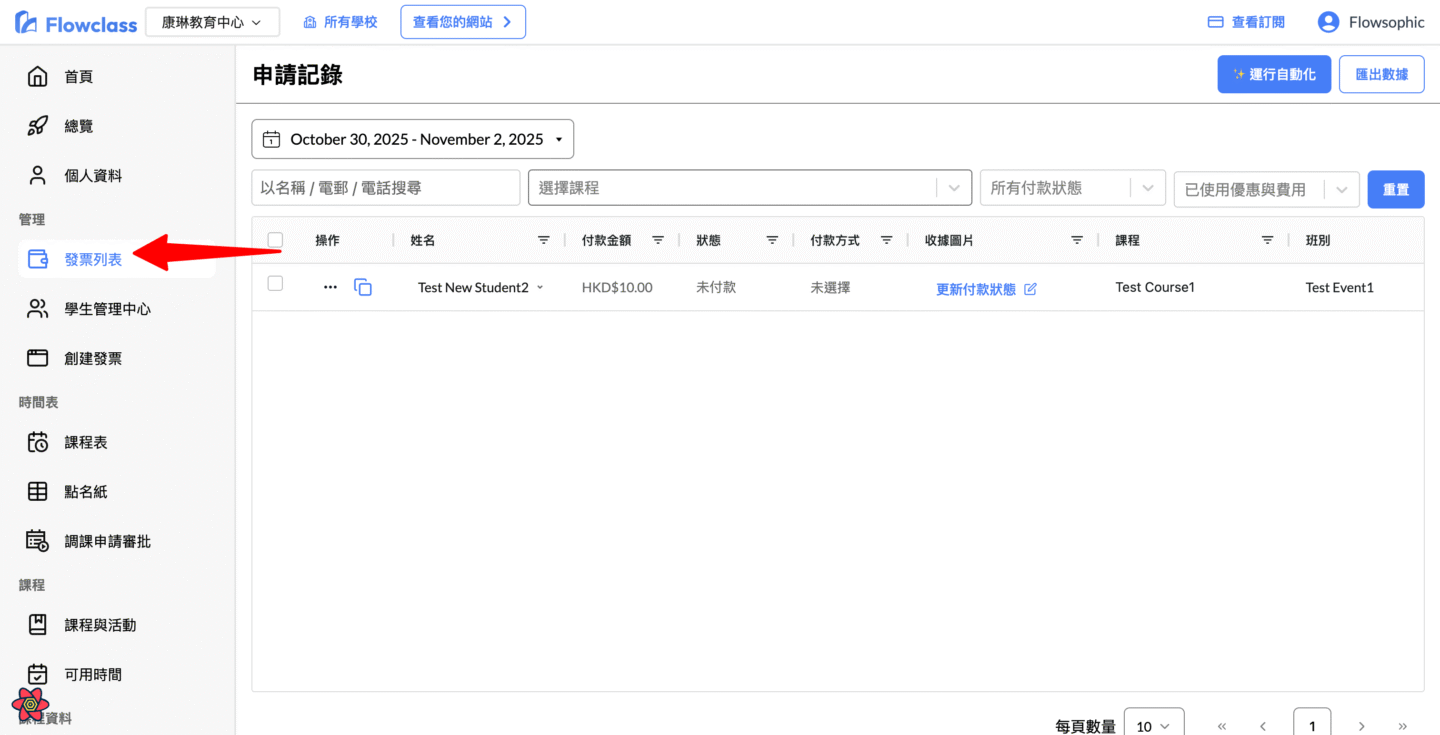The height and width of the screenshot is (735, 1440).
Task: Click the 運行自動化 button
Action: pos(1273,74)
